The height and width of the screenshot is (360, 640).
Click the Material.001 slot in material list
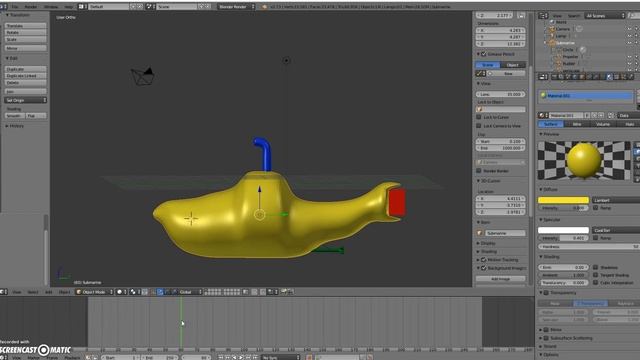point(586,96)
